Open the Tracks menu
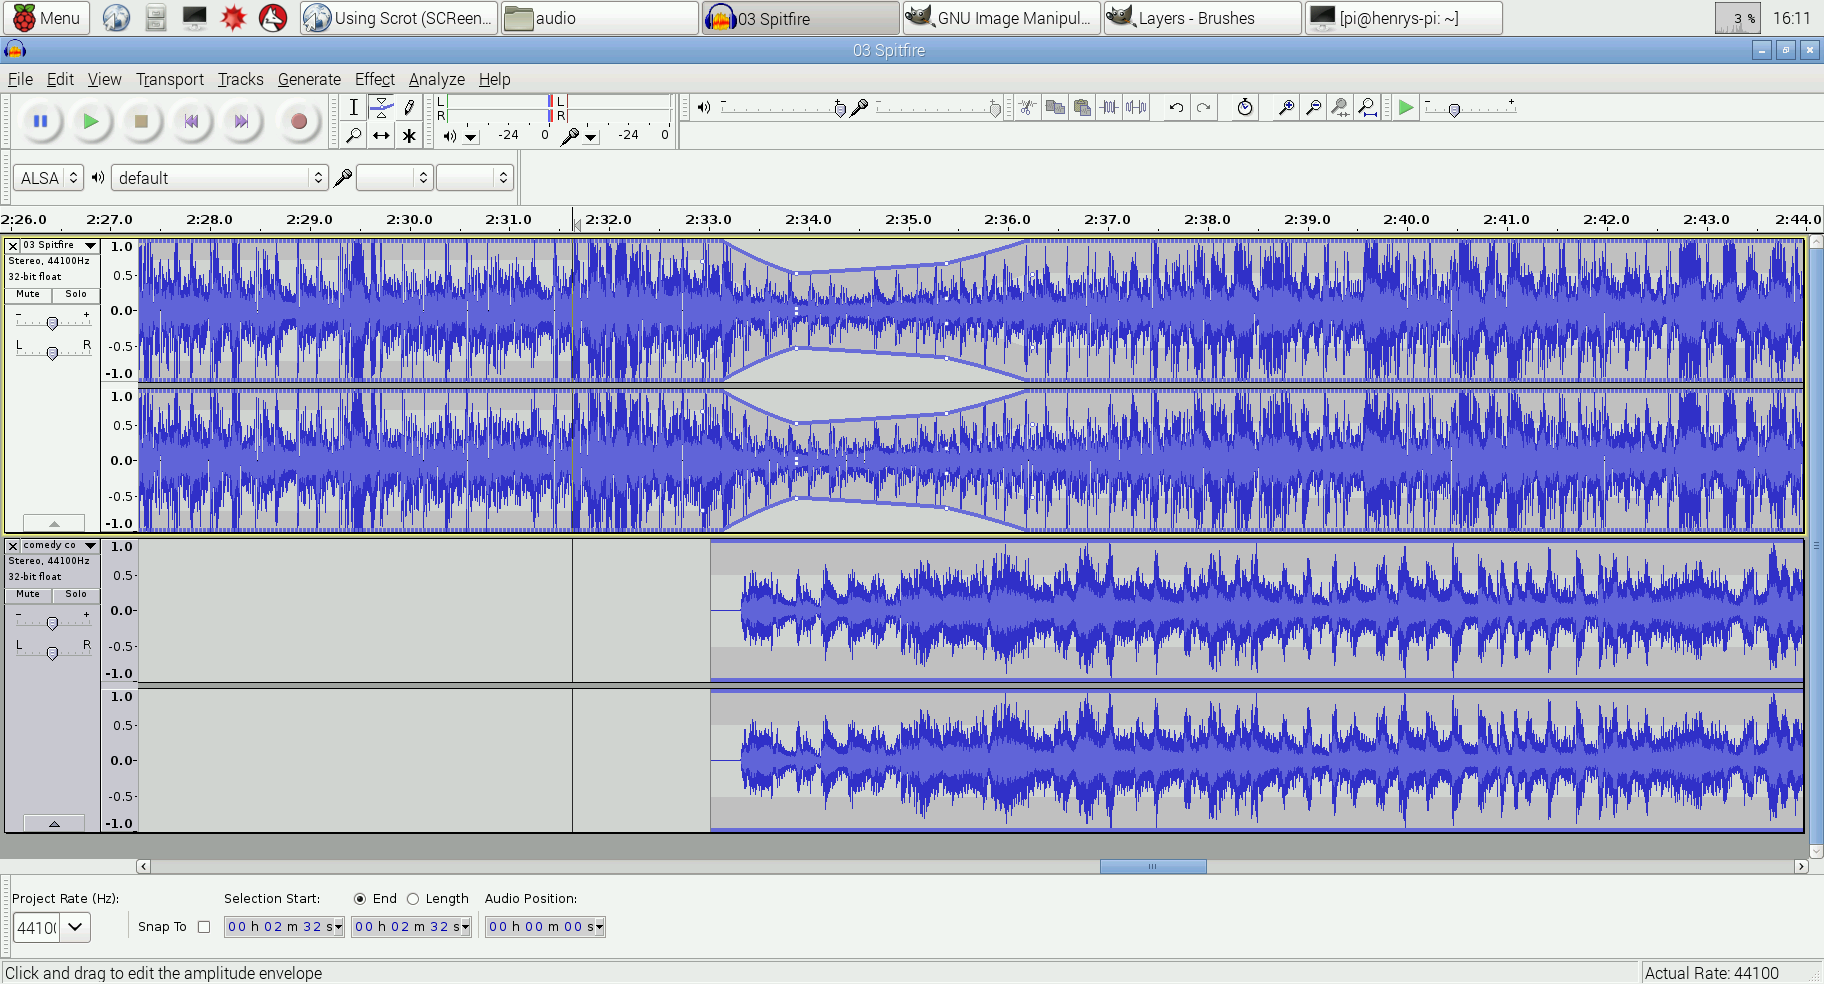 (240, 79)
